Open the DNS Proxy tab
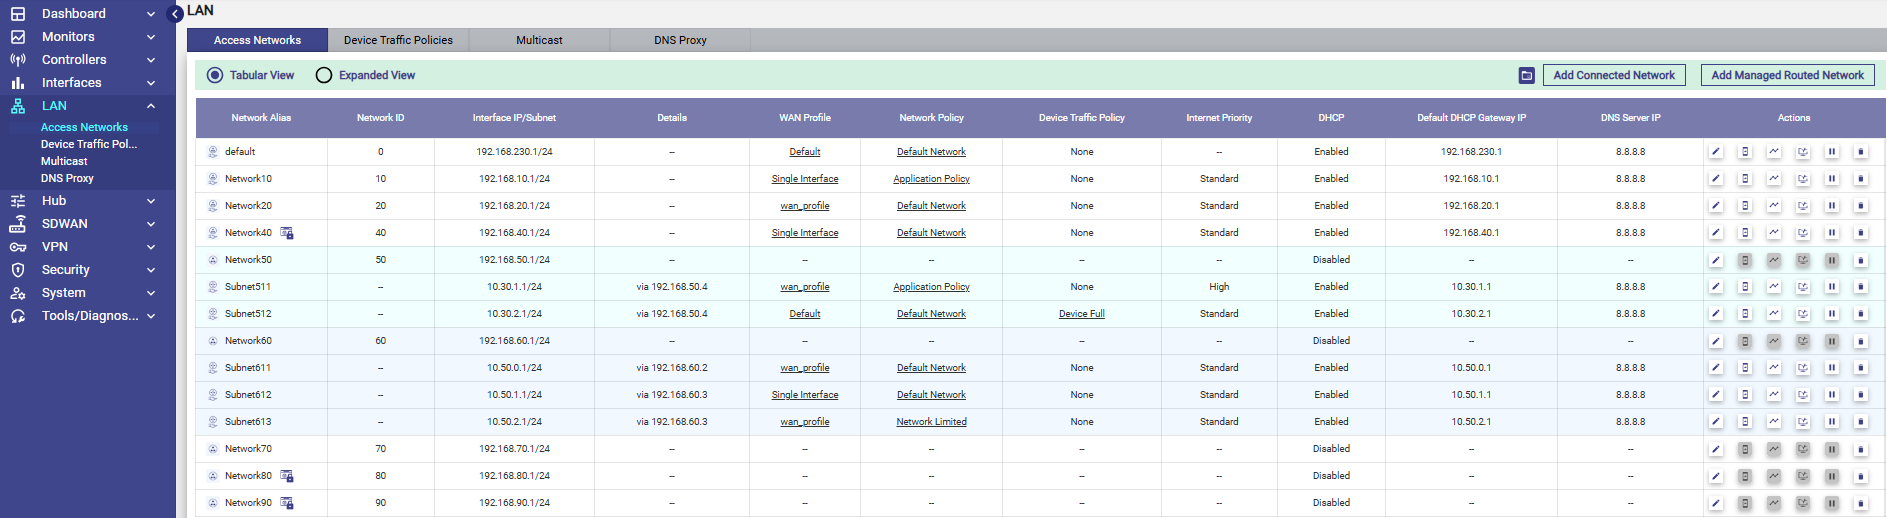This screenshot has height=518, width=1887. tap(680, 40)
